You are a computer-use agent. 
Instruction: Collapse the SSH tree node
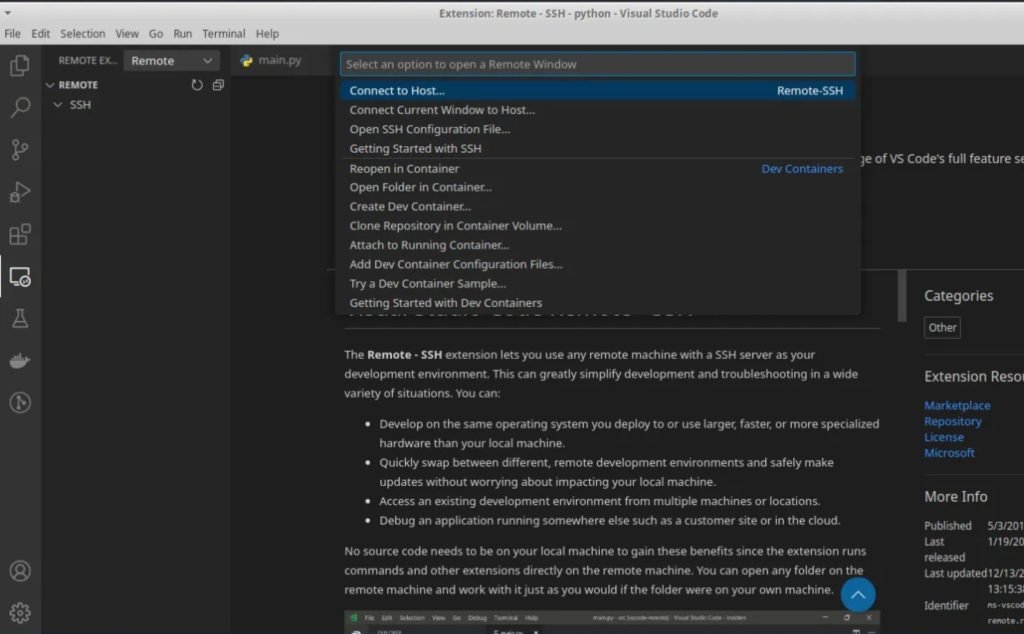point(57,104)
